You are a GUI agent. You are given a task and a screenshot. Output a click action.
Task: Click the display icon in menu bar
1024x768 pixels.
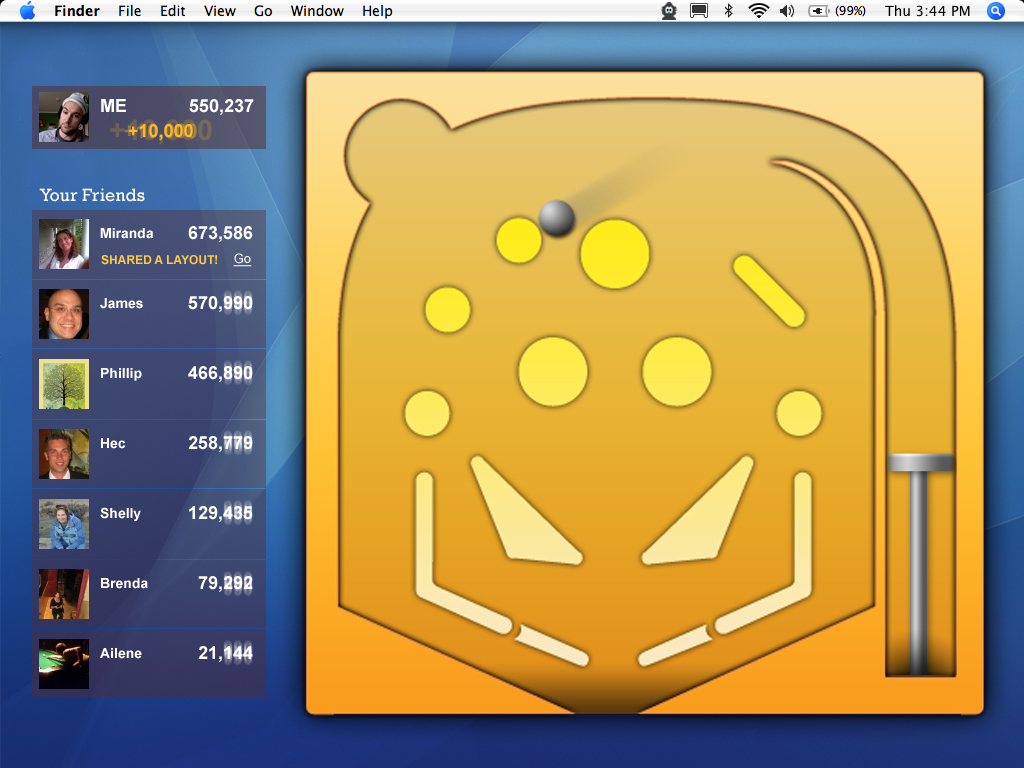click(x=699, y=11)
